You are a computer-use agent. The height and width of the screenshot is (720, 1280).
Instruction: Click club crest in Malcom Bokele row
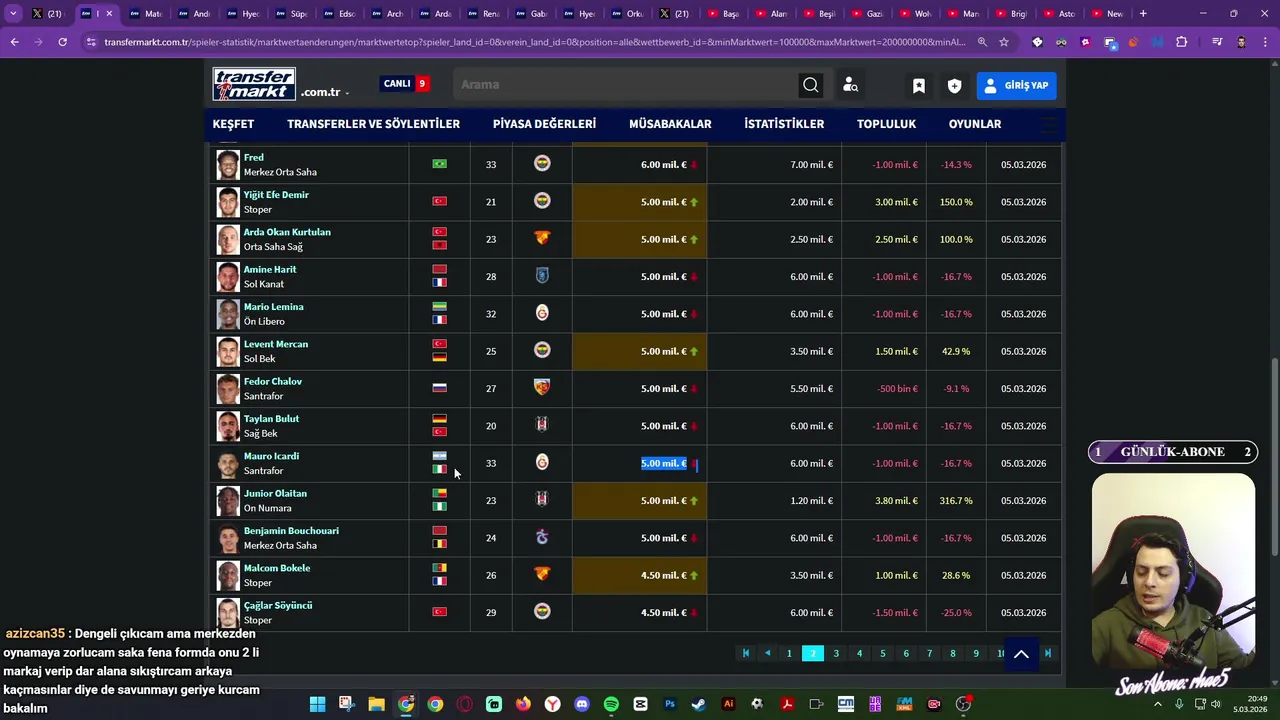click(542, 574)
